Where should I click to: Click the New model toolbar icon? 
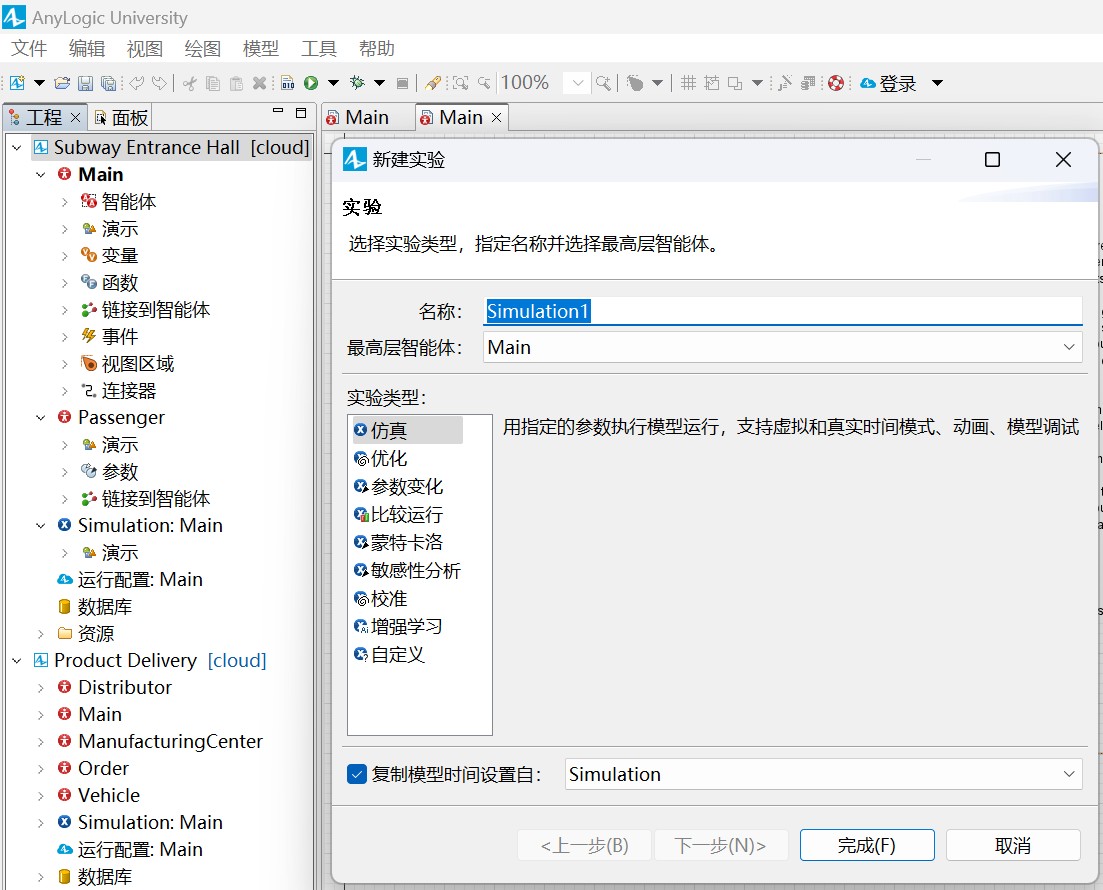pyautogui.click(x=17, y=83)
